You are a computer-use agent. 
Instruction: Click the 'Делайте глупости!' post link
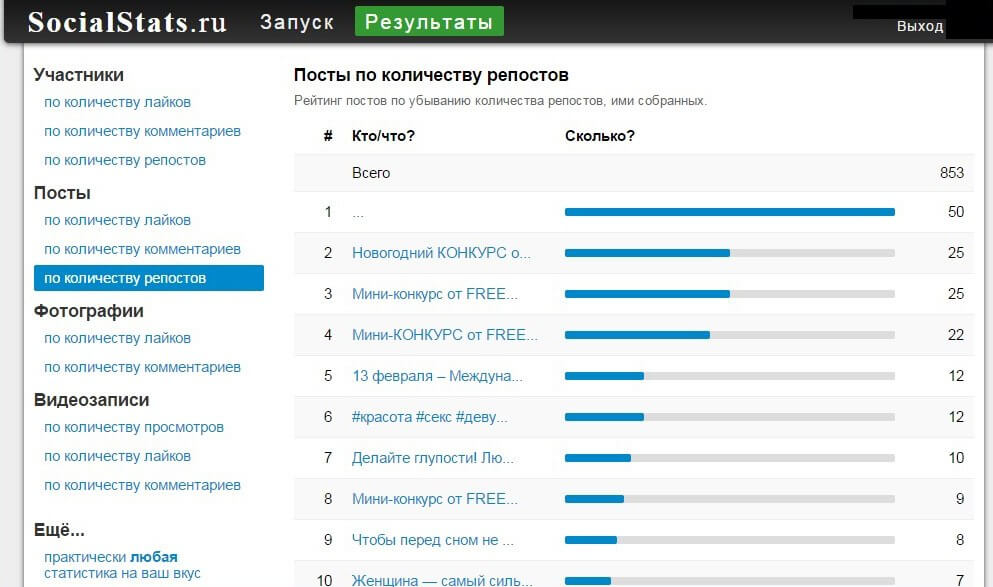(433, 458)
